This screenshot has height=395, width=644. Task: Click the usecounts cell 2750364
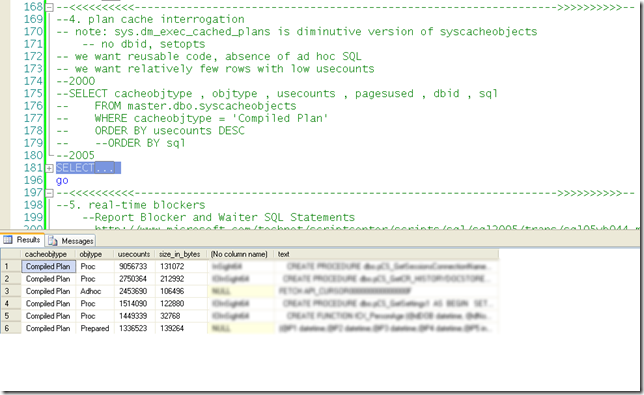(133, 279)
